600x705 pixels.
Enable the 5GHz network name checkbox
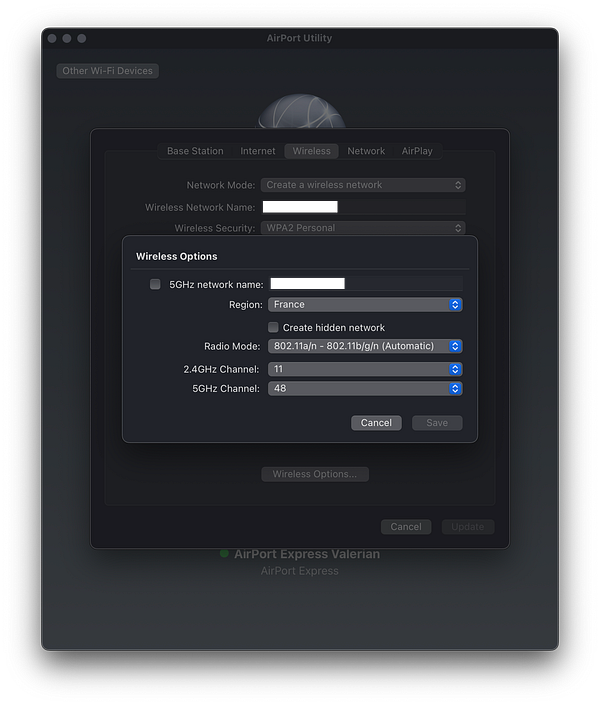155,284
